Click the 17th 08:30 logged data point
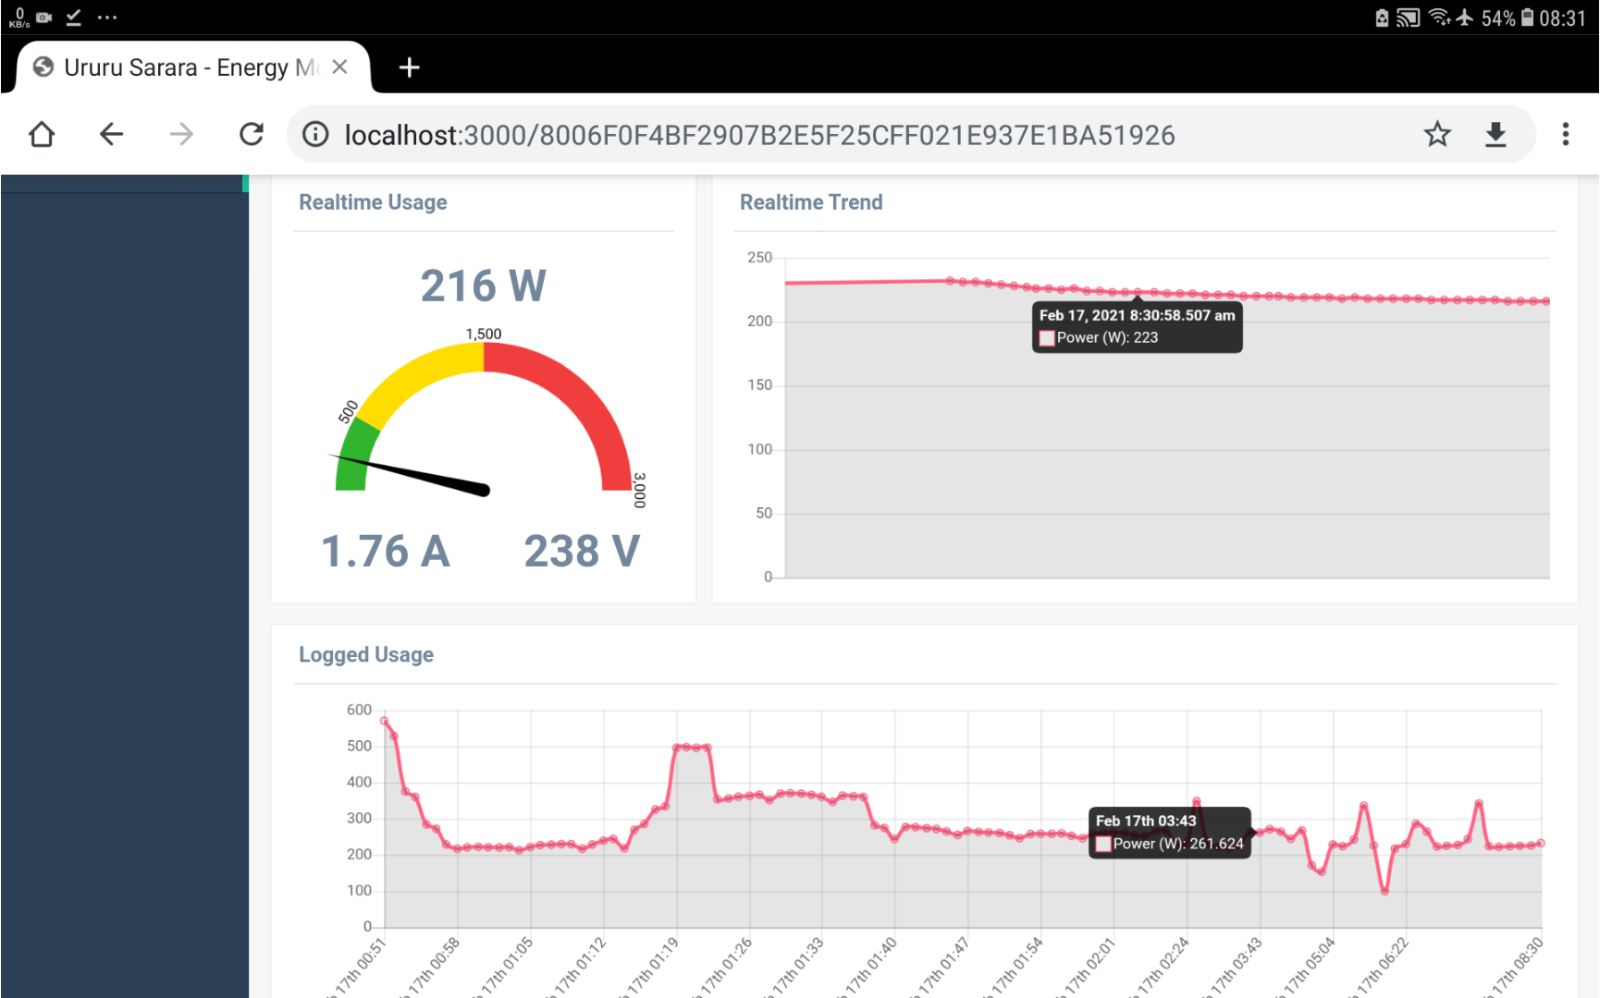The image size is (1600, 998). 1541,843
